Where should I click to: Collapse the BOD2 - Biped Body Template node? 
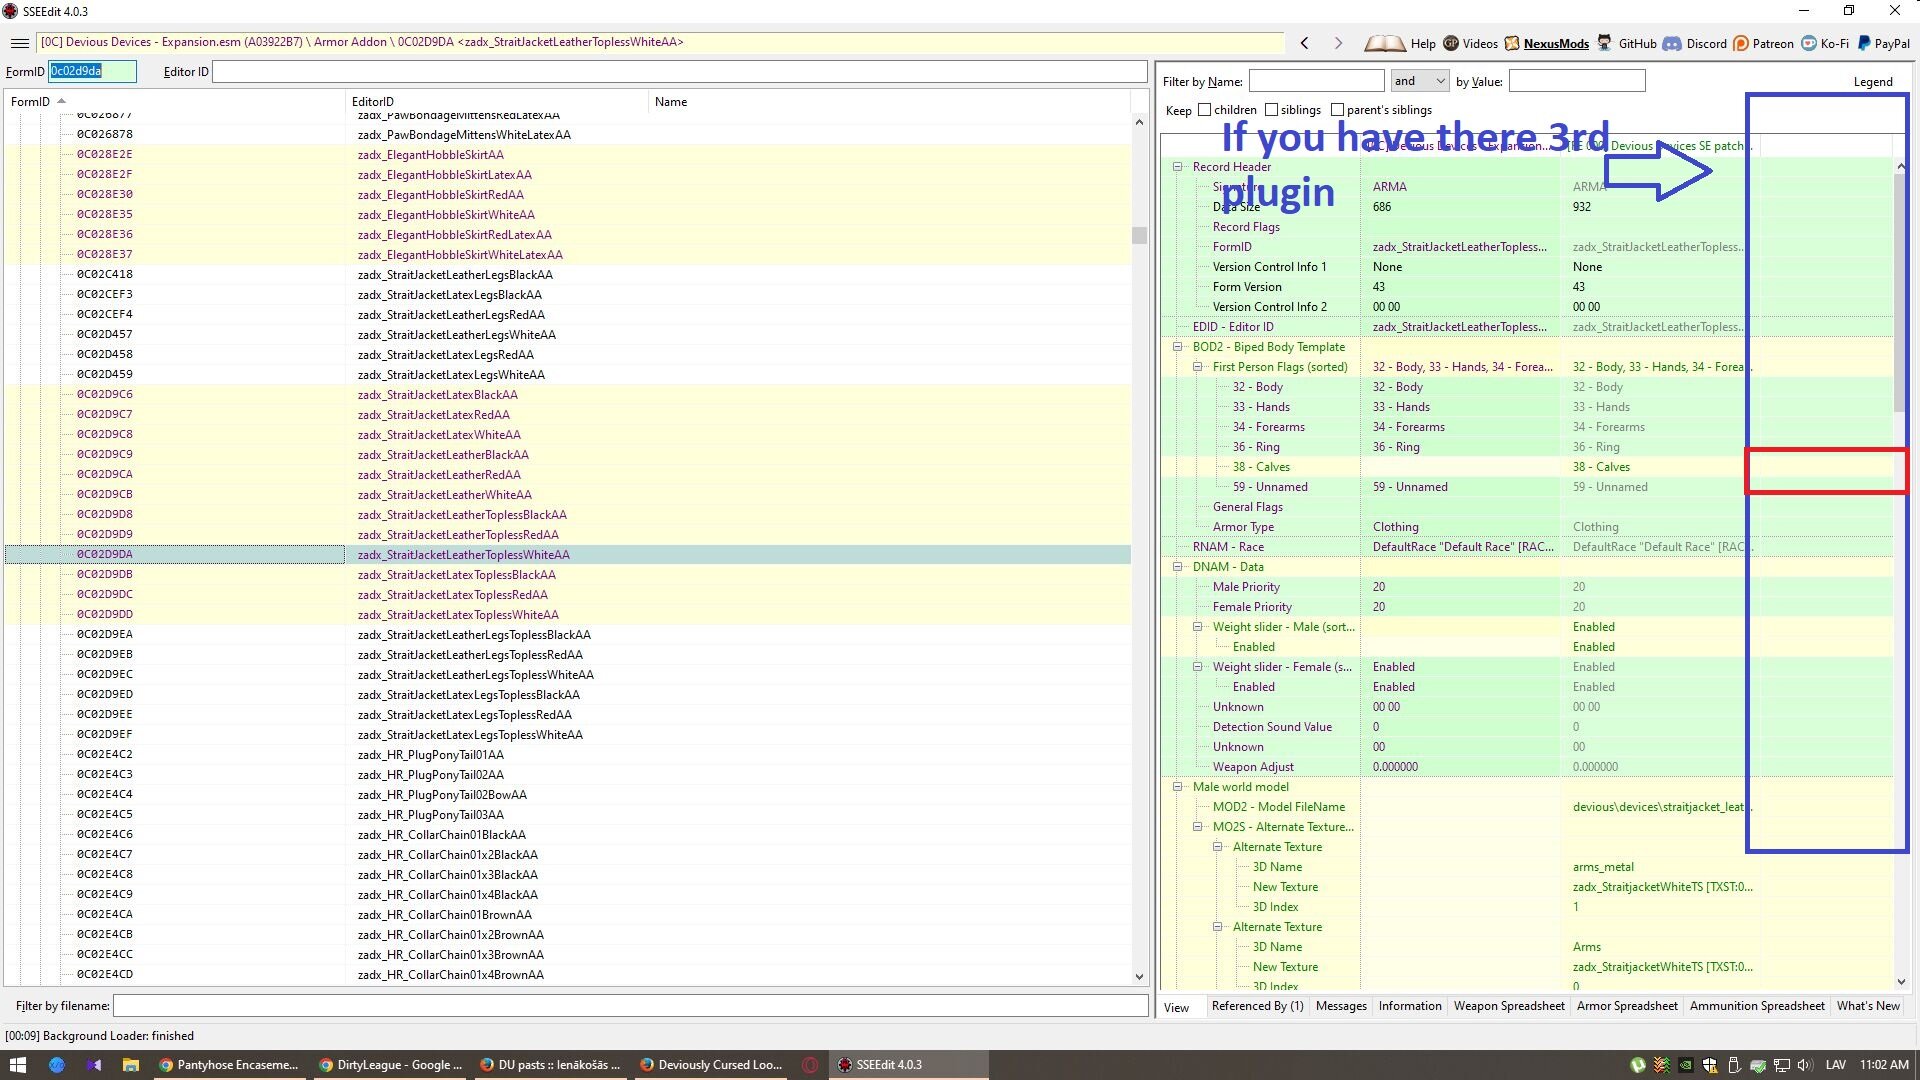point(1177,347)
